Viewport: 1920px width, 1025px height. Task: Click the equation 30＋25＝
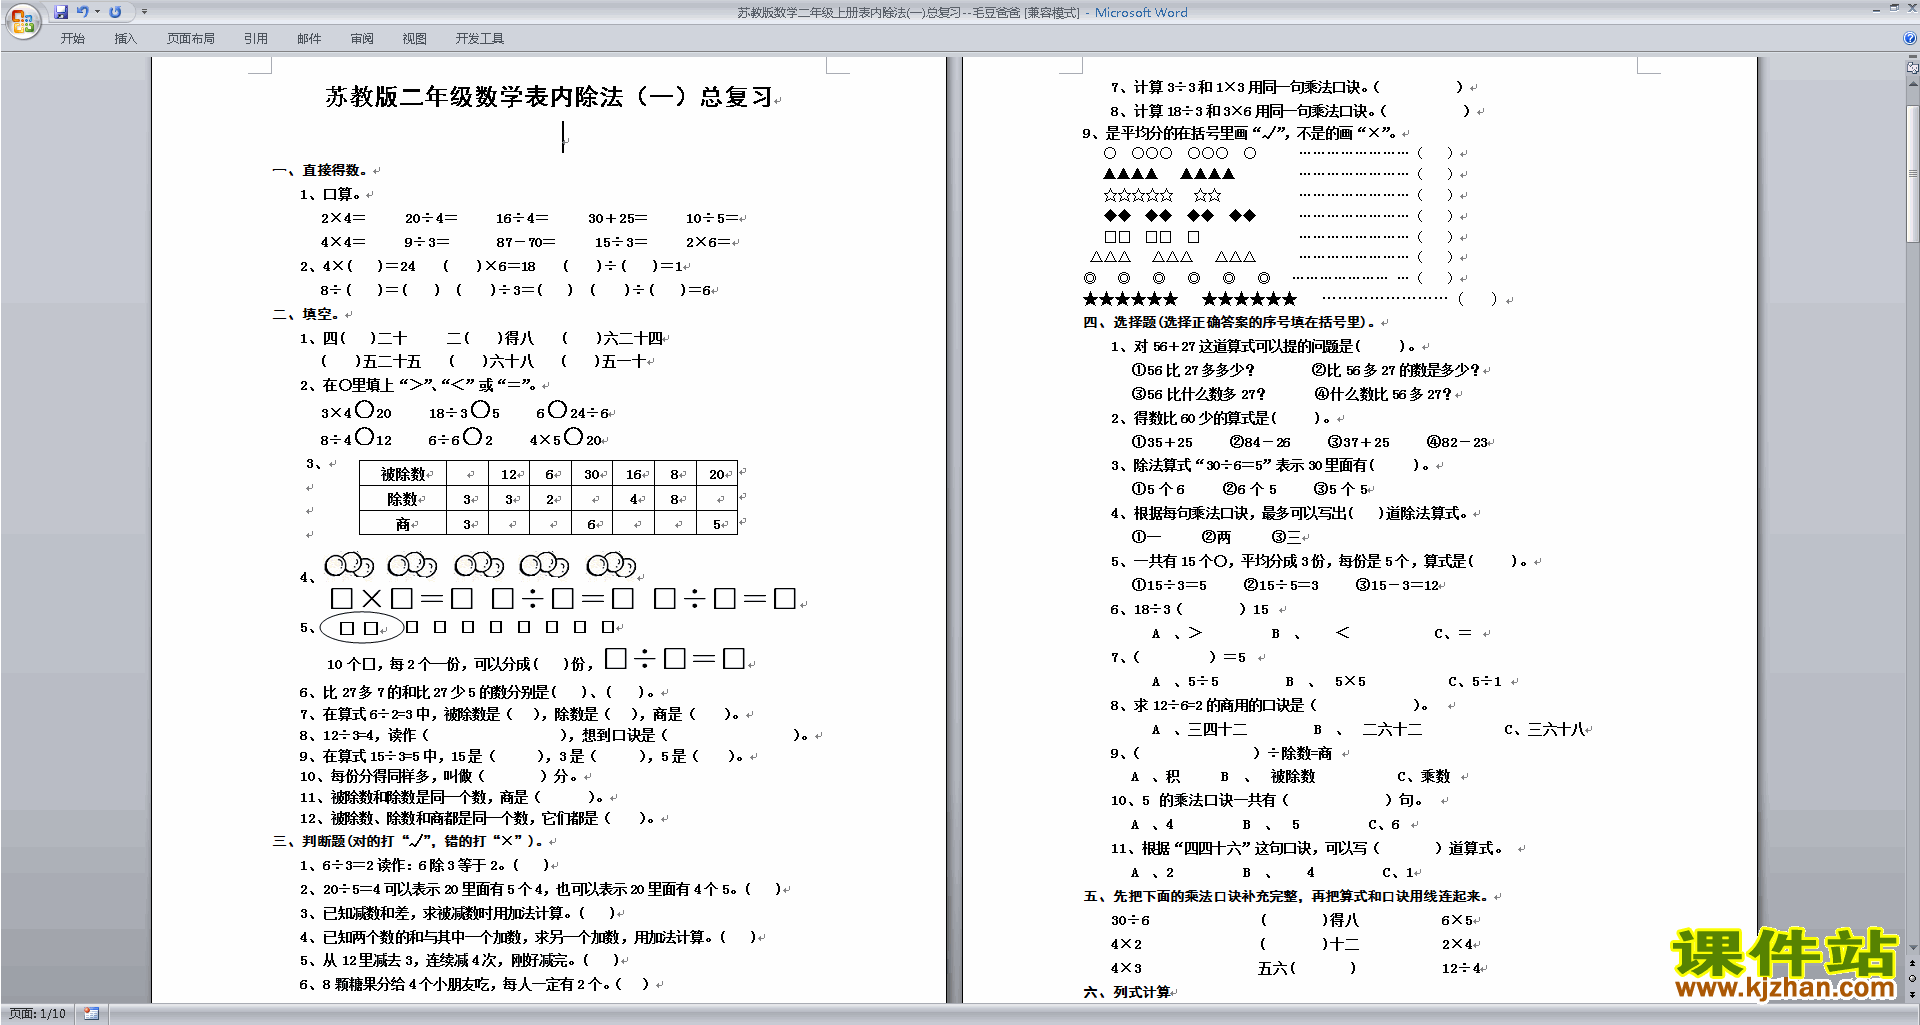pos(617,218)
